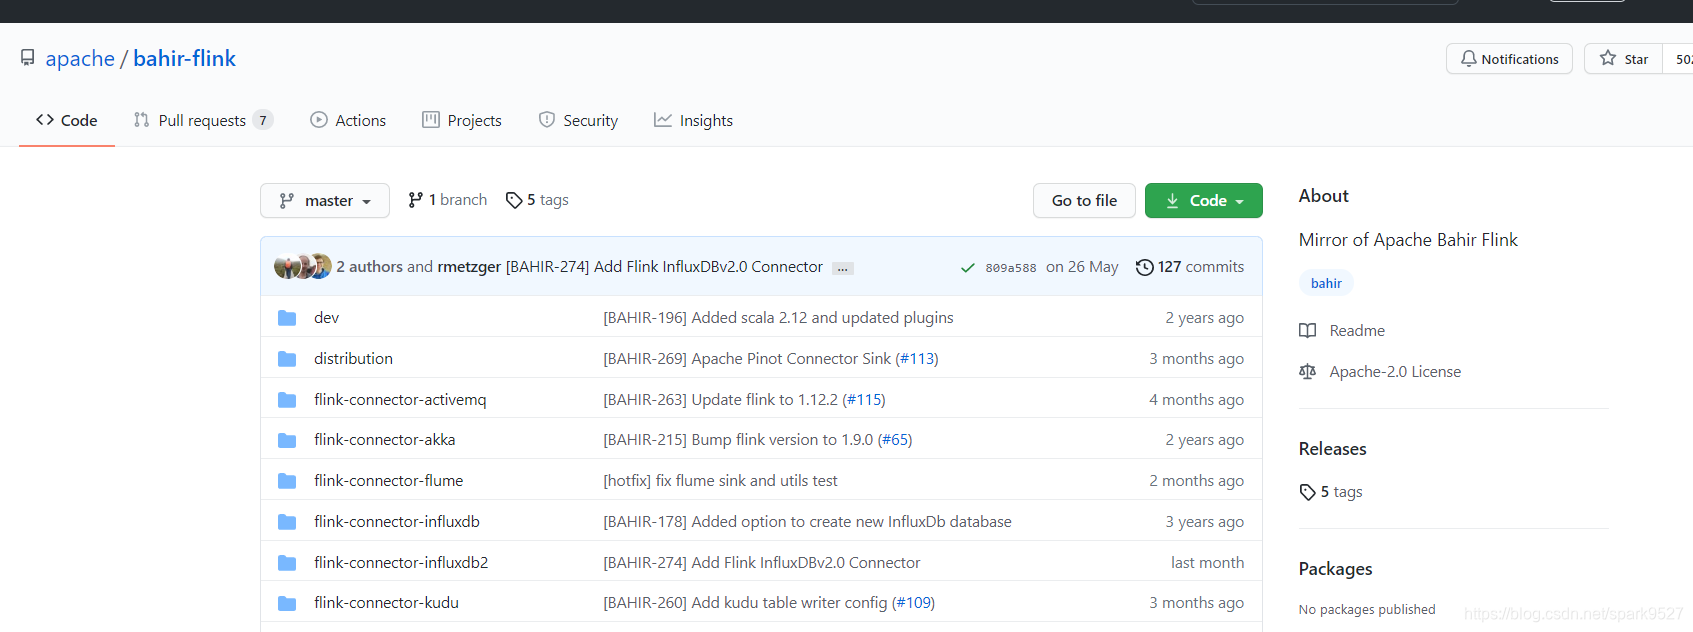Click the folder icon for flink-connector-akka
Screen dimensions: 1693x632
287,440
